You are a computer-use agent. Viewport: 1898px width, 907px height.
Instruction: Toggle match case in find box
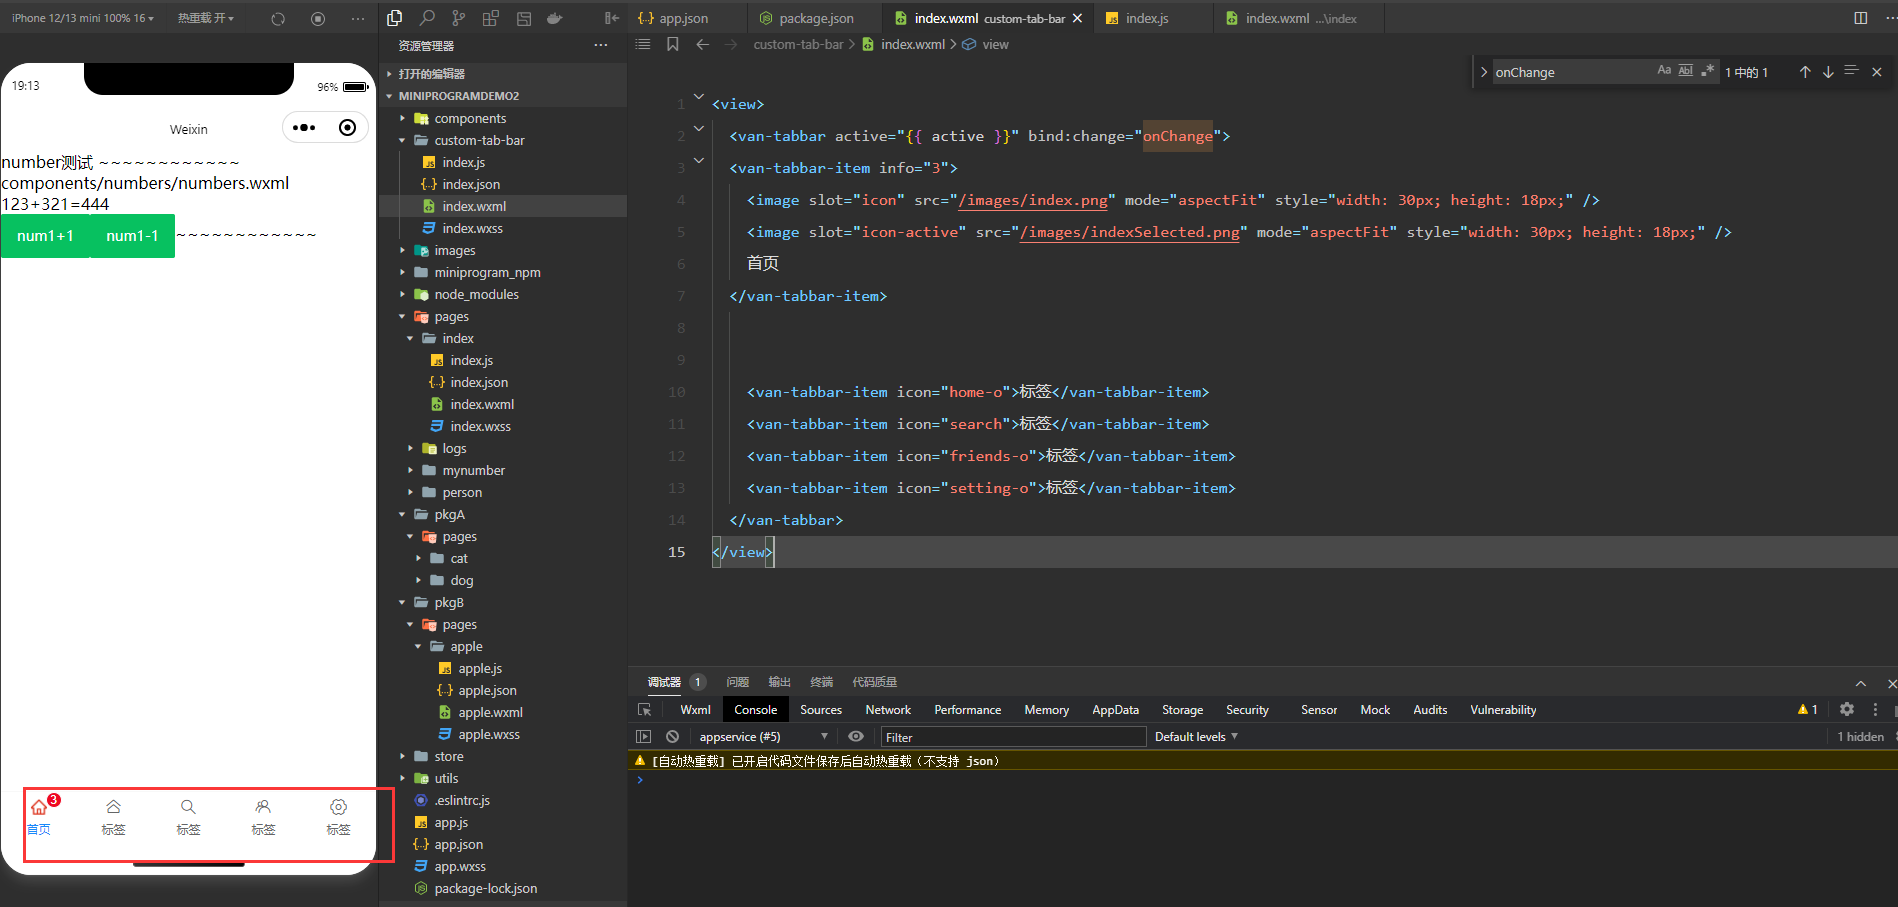[1663, 70]
